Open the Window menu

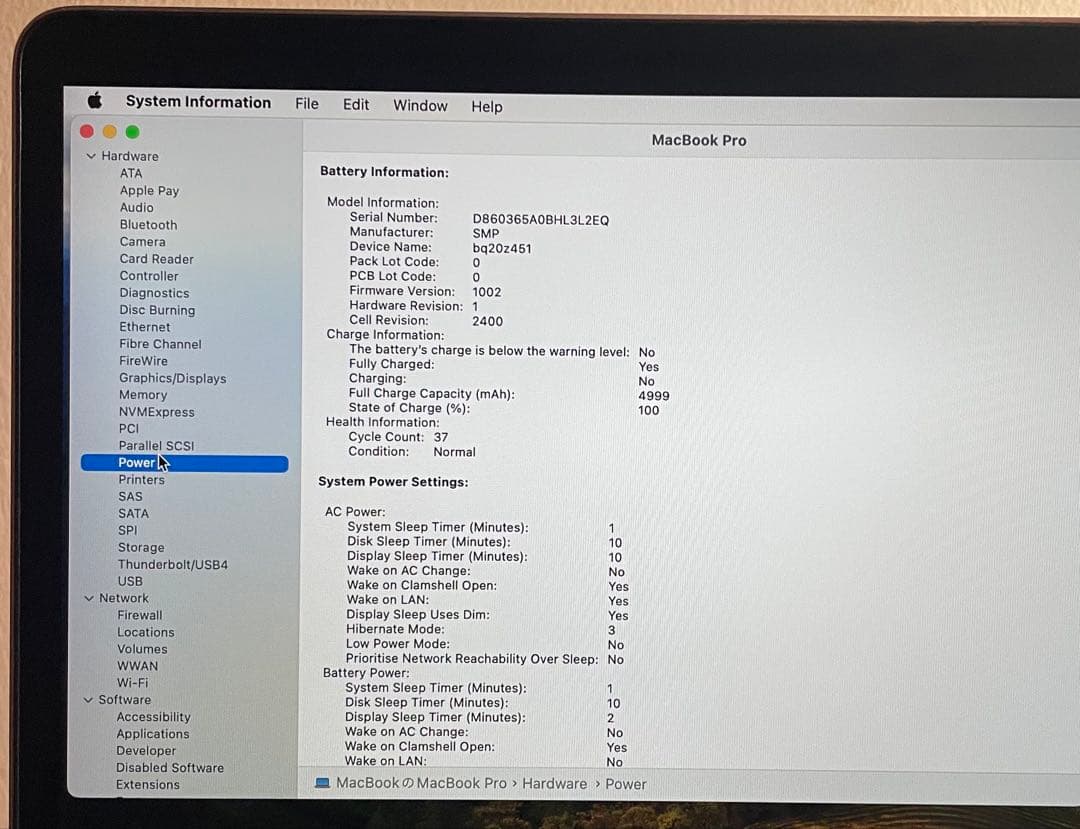420,105
